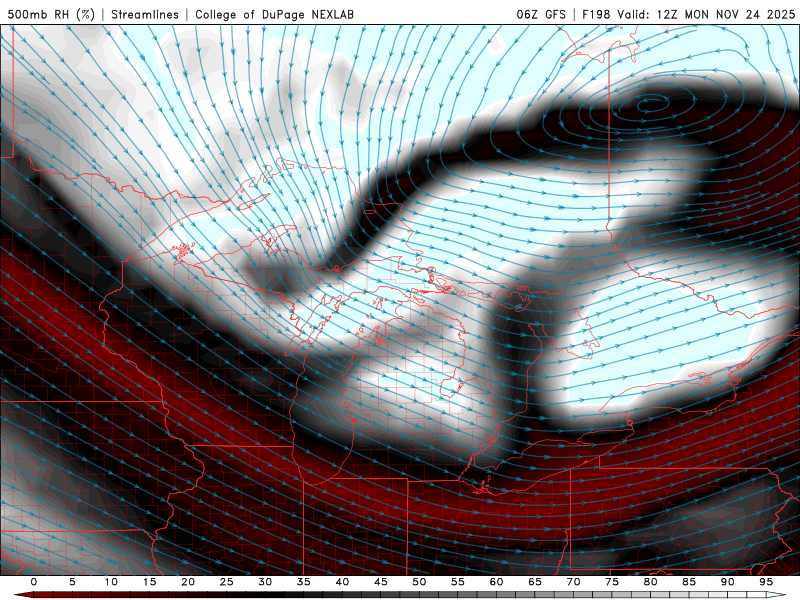This screenshot has width=800, height=600.
Task: Click the "Streamlines" label in header
Action: (x=145, y=14)
